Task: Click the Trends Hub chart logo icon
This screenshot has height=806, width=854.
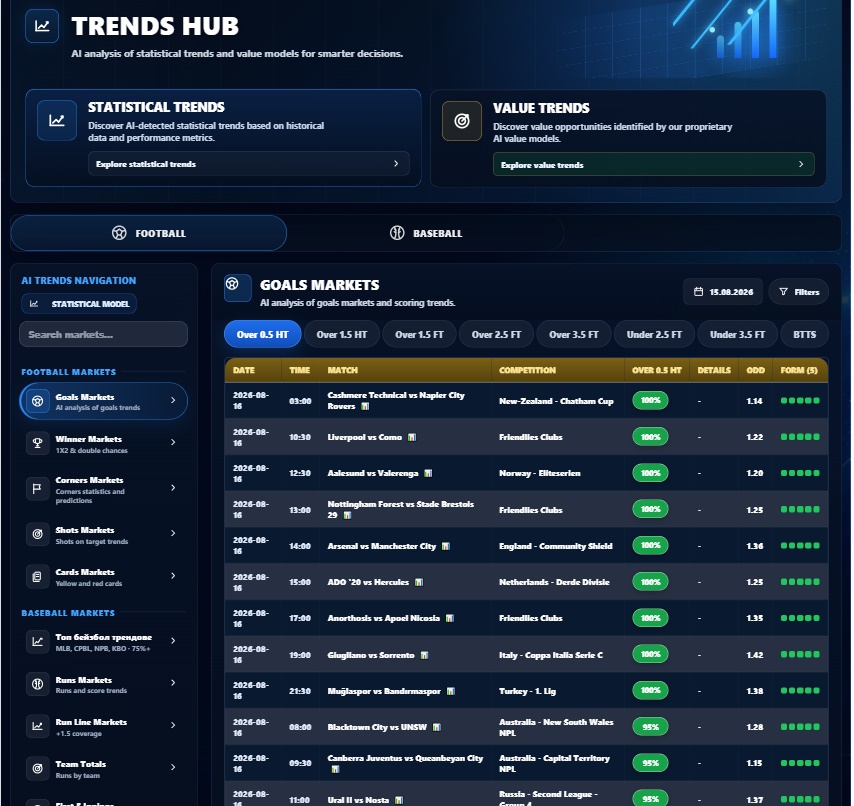Action: point(42,26)
